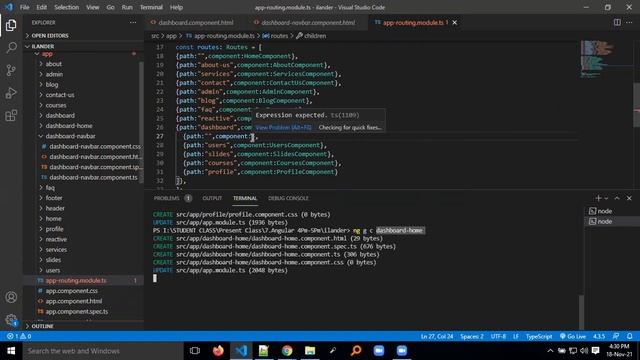Expand the admin folder
Viewport: 640px width, 360px height.
[54, 74]
